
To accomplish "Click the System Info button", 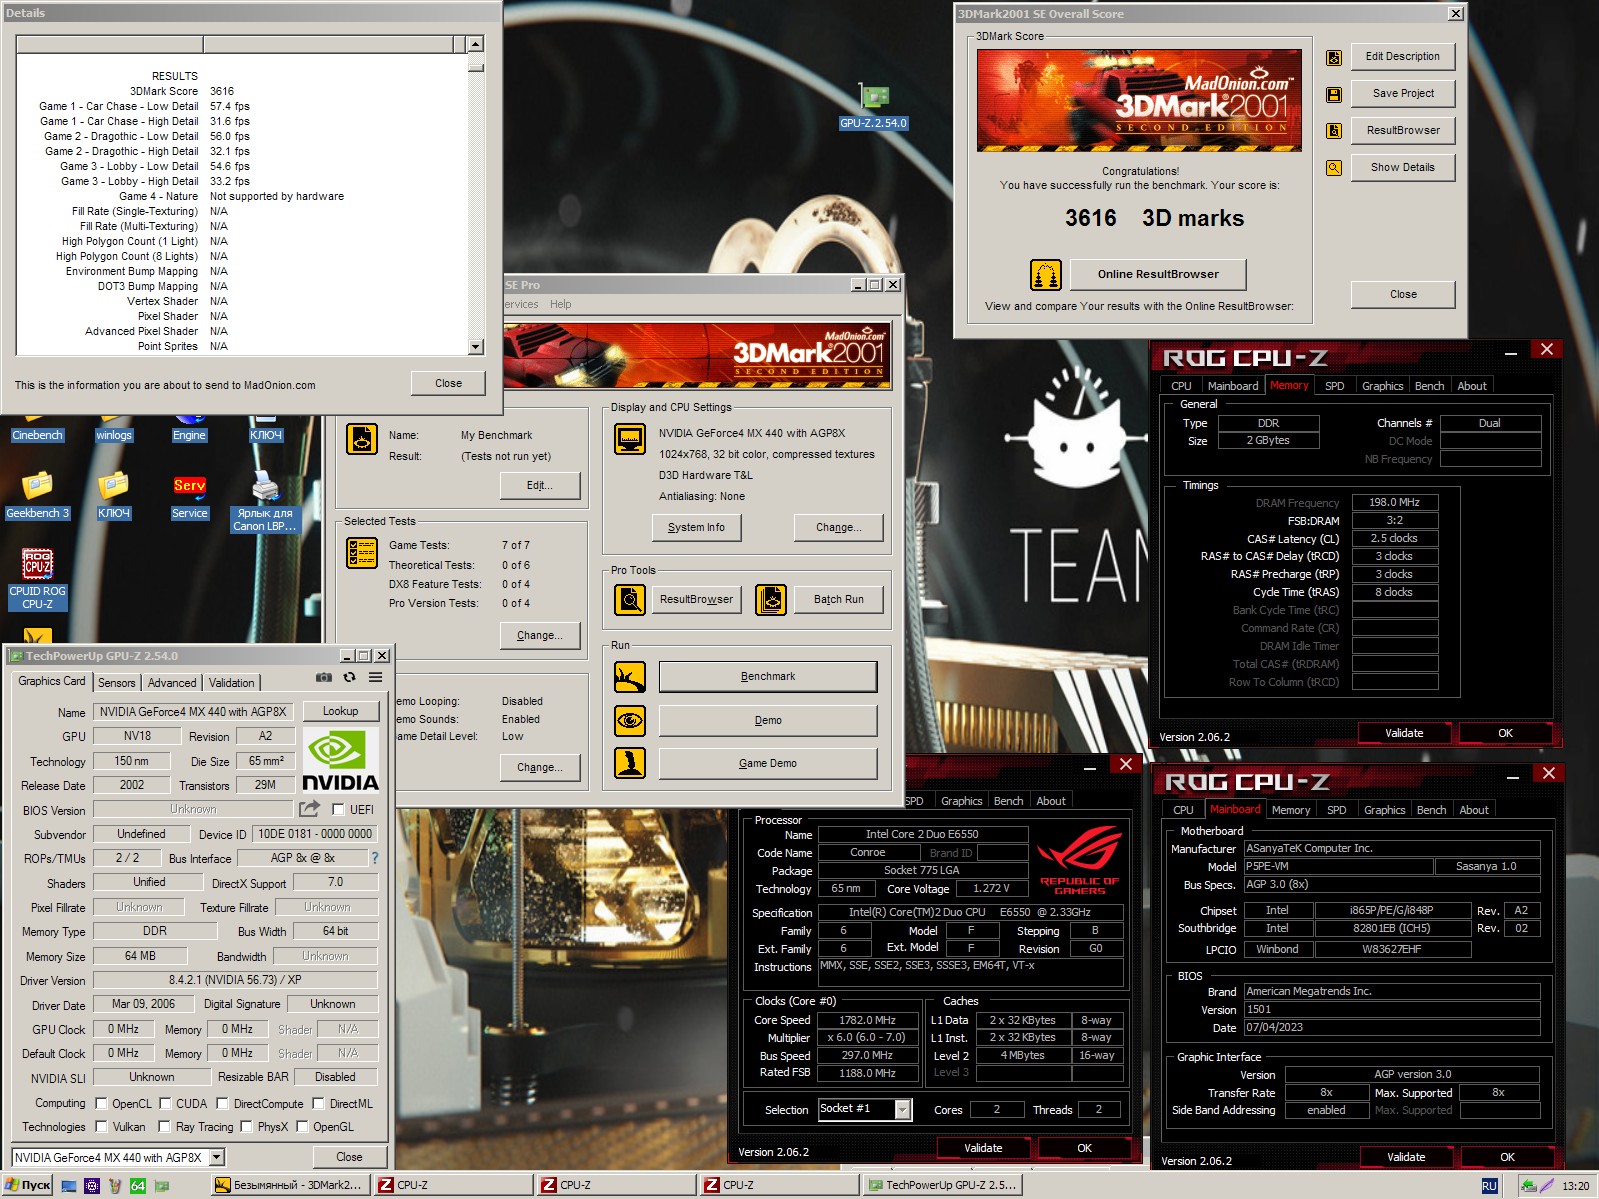I will pyautogui.click(x=696, y=527).
